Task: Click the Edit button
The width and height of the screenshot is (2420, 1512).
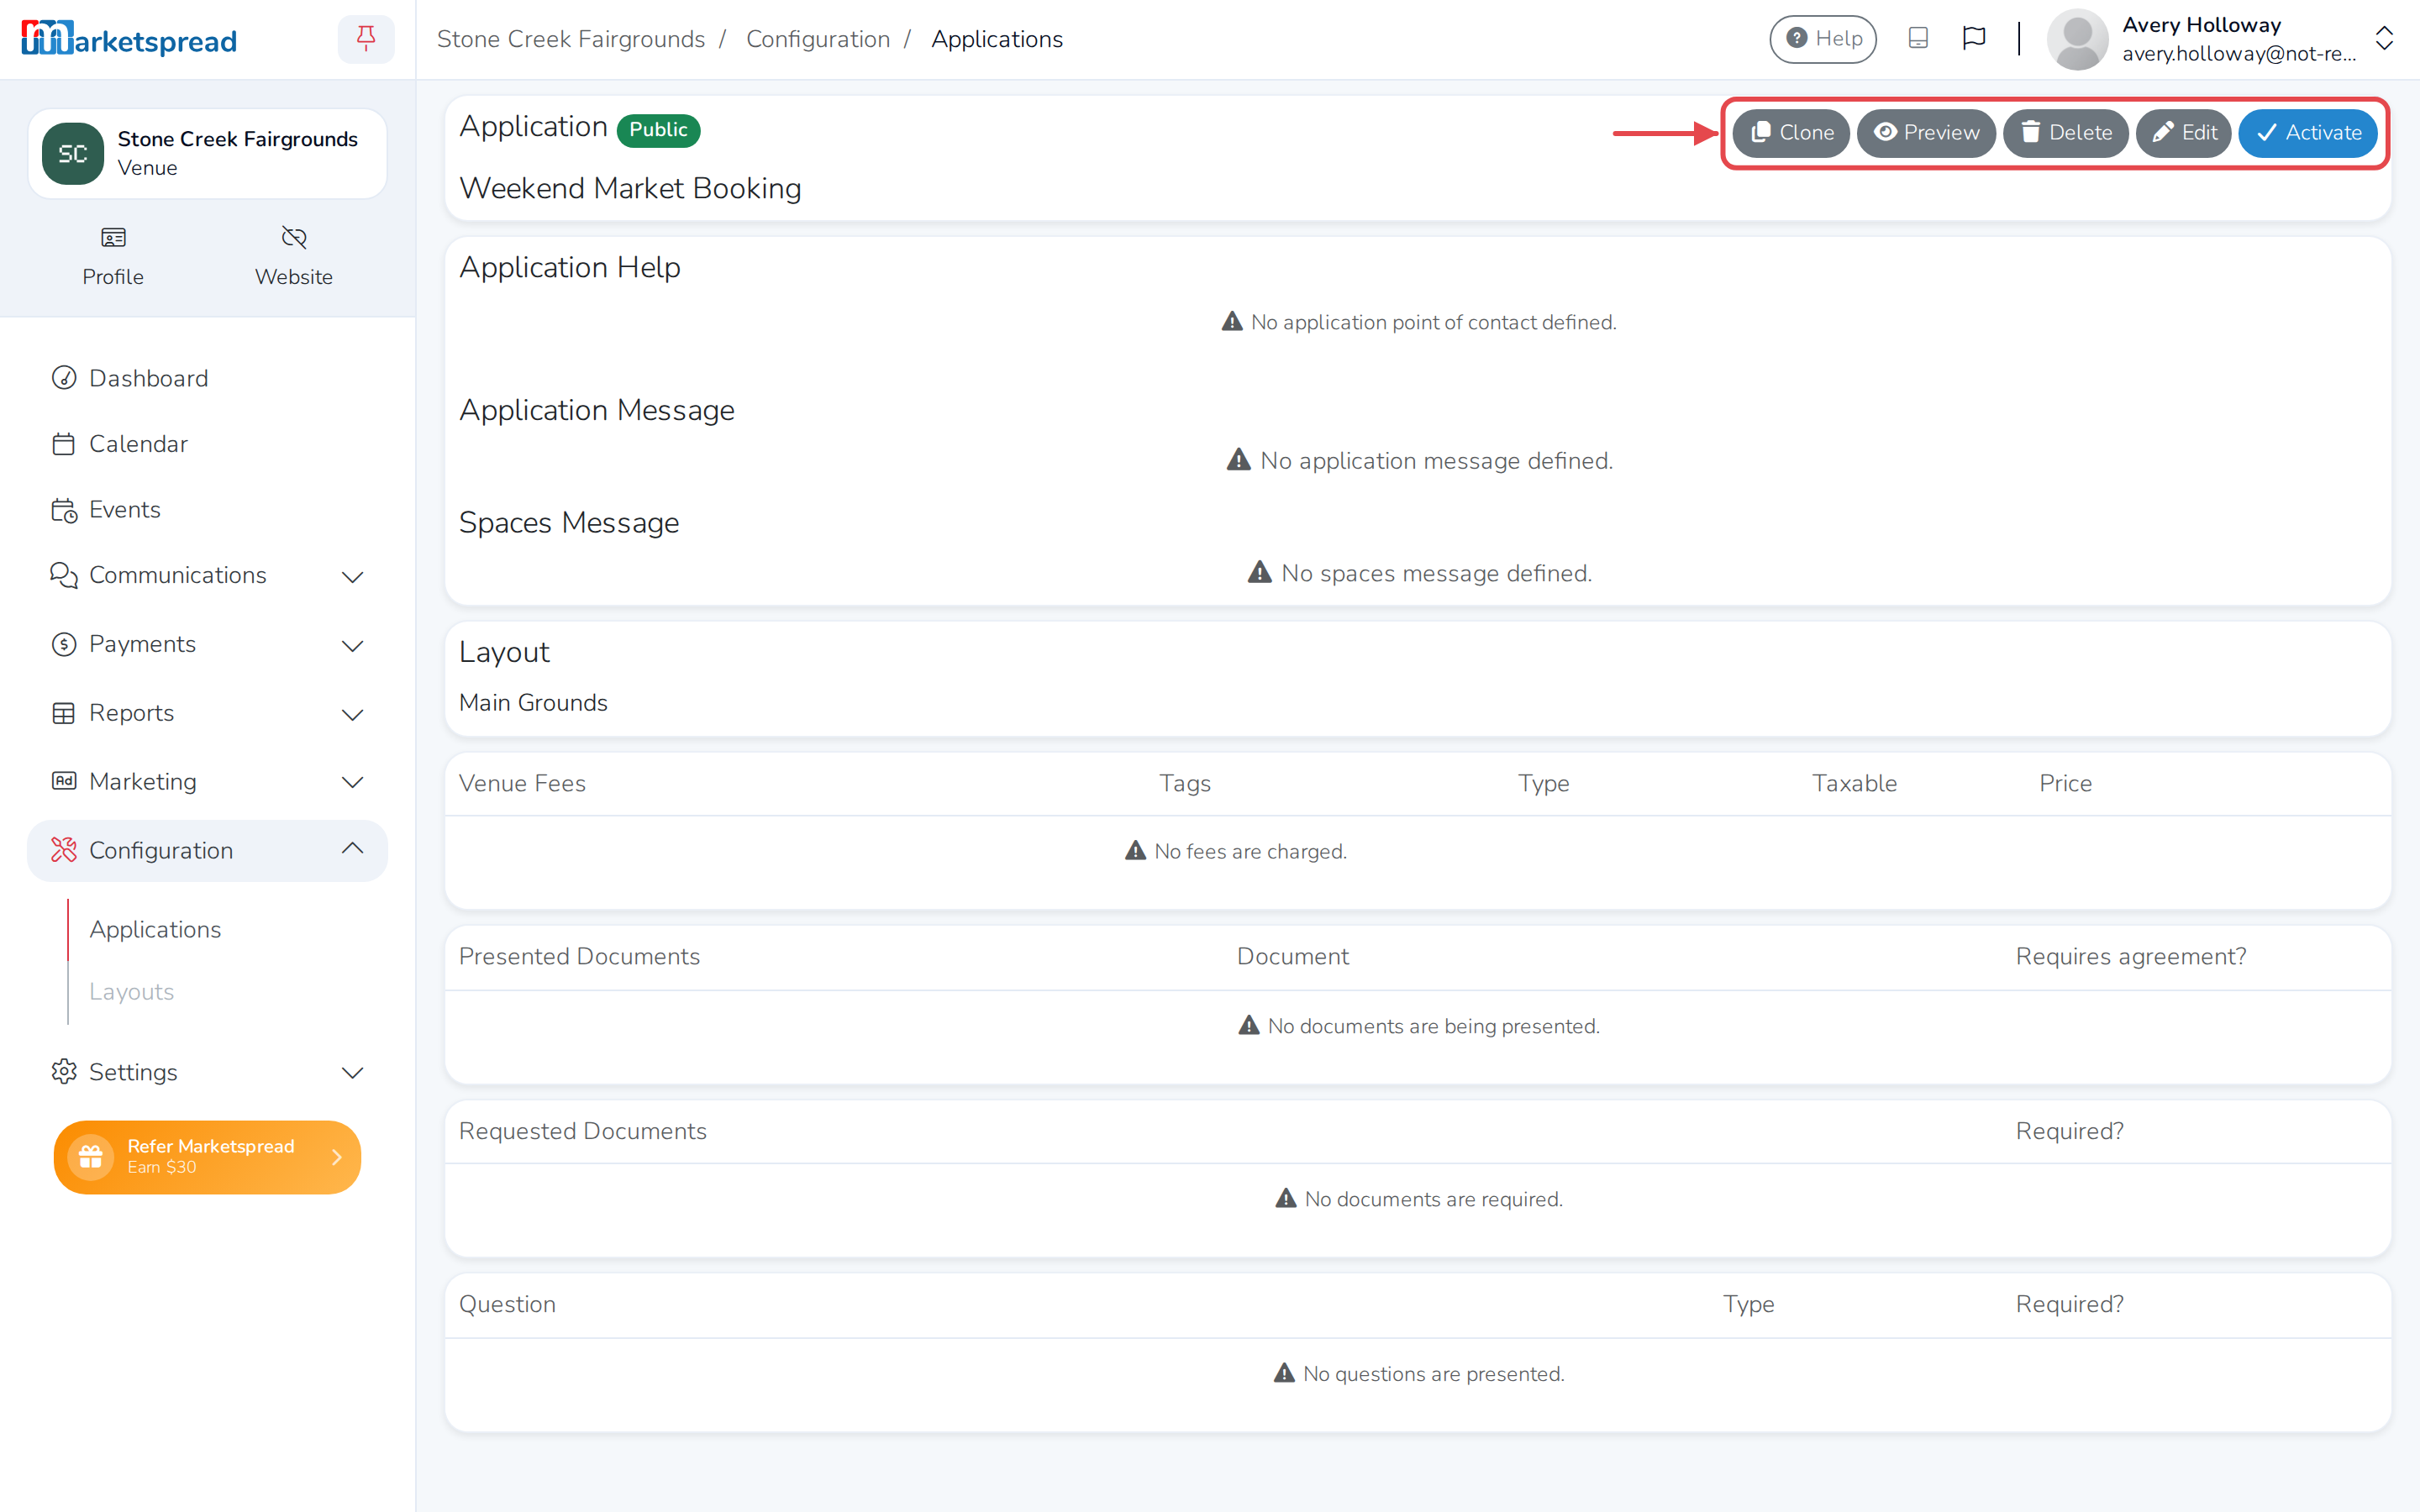Action: (x=2183, y=133)
